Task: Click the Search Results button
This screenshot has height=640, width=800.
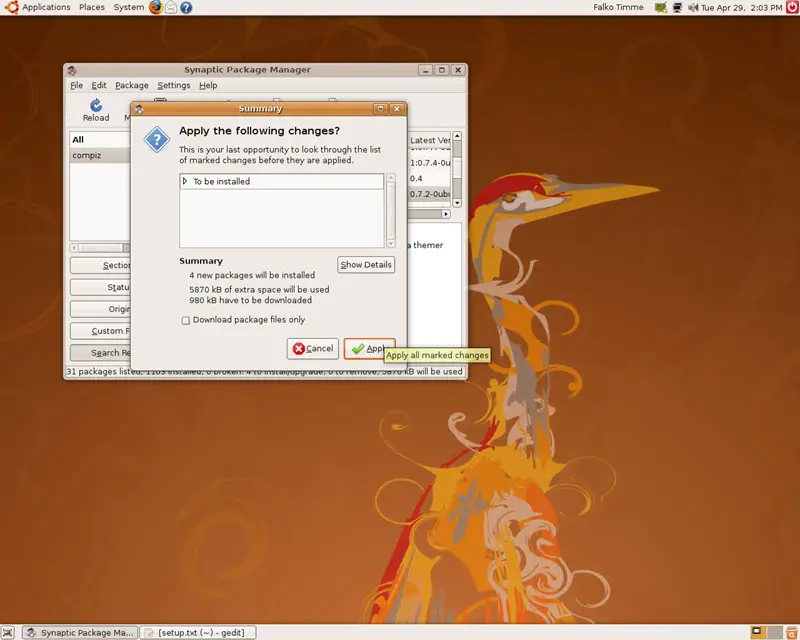Action: 101,353
